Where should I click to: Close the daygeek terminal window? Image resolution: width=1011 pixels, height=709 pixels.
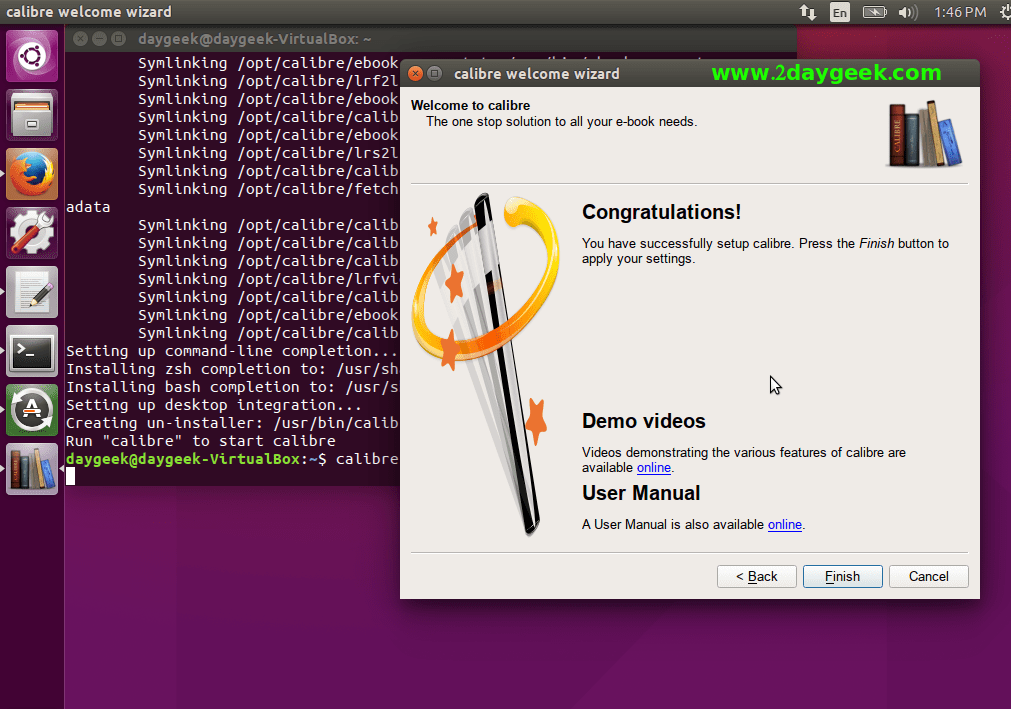[x=80, y=39]
